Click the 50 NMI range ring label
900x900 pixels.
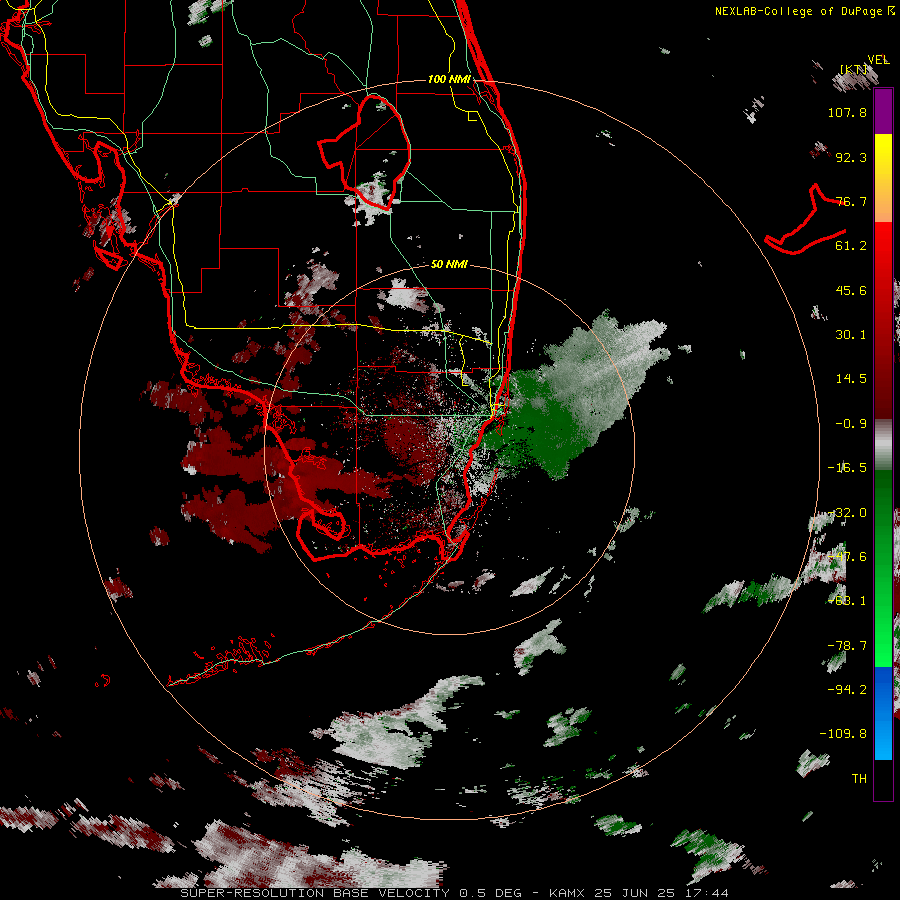coord(449,264)
